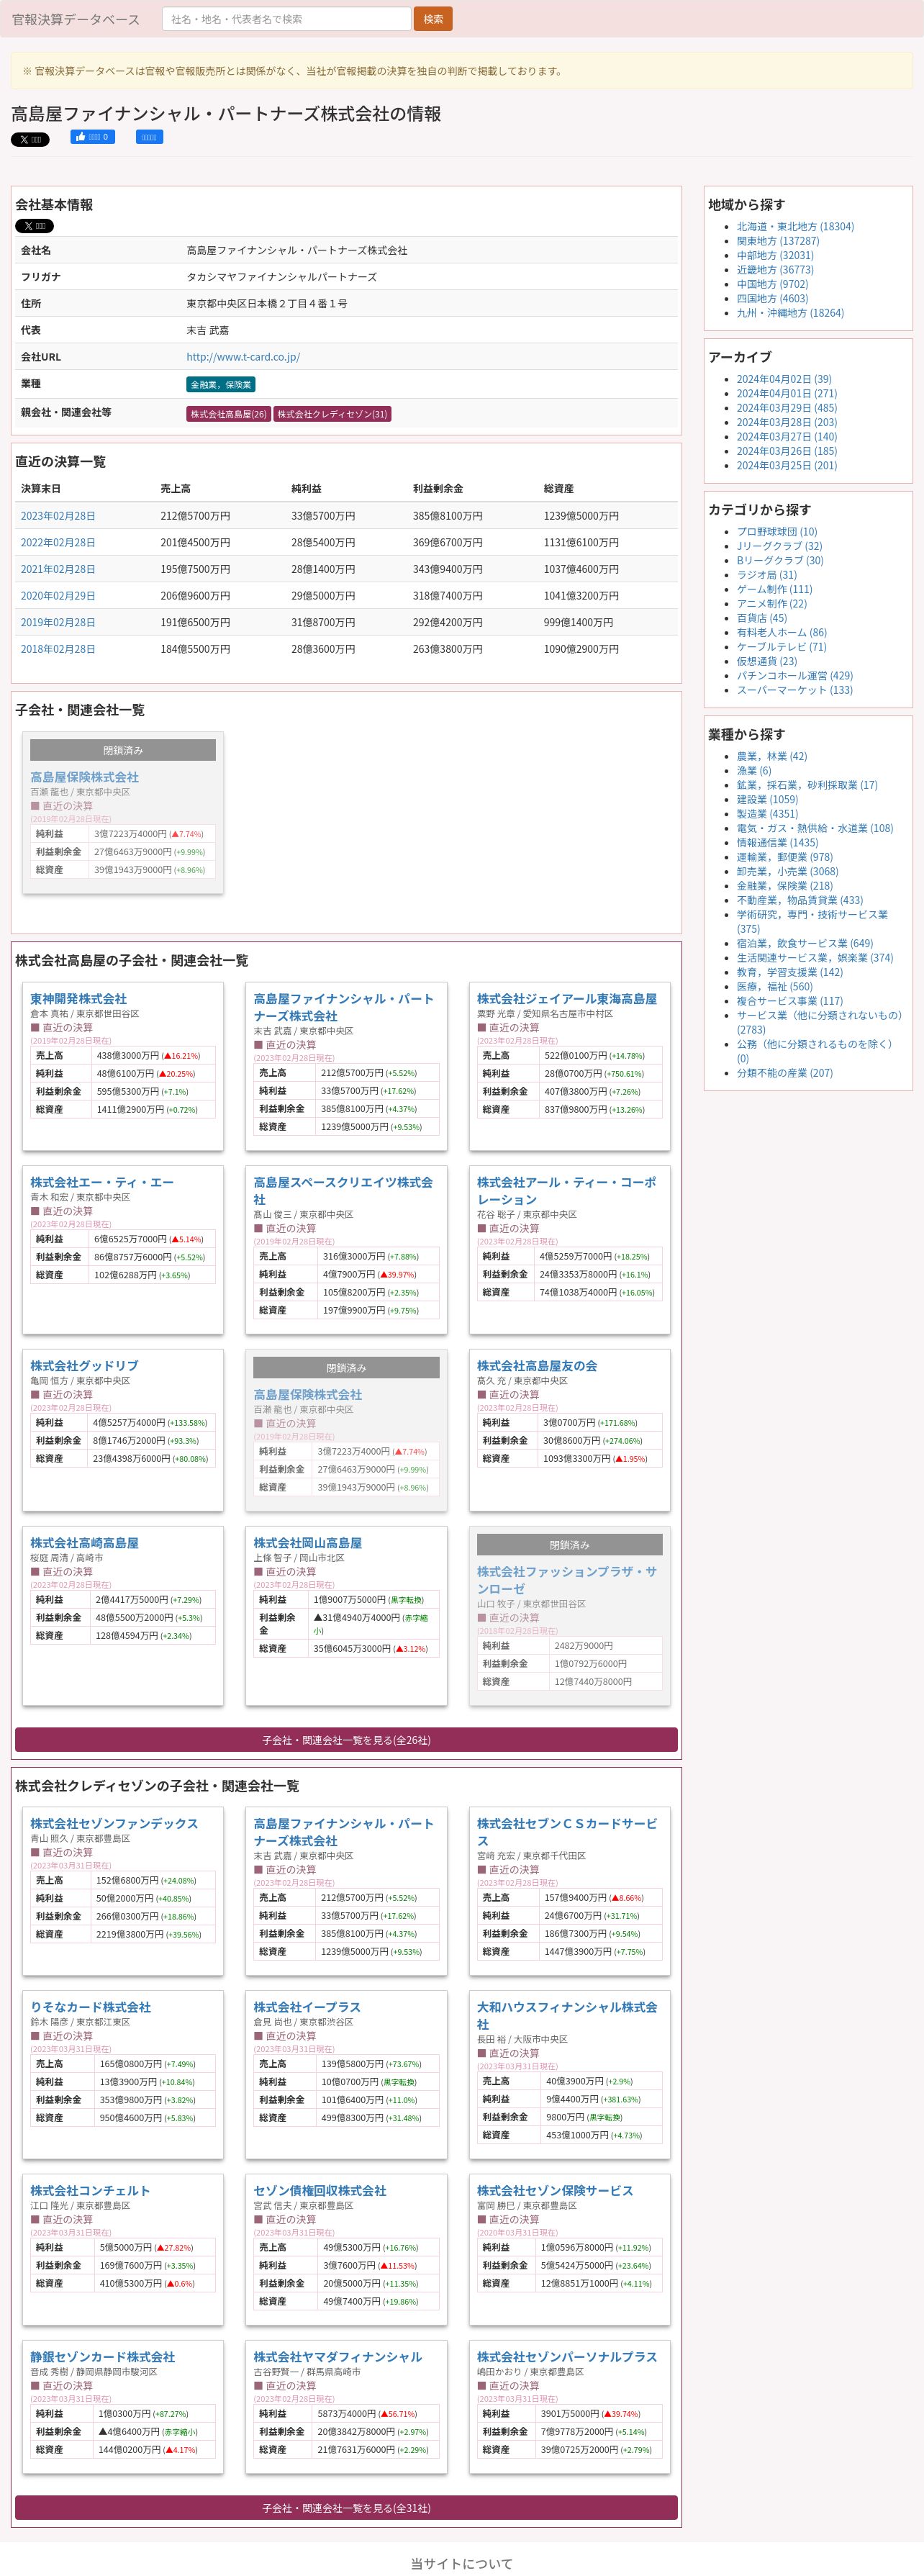This screenshot has width=924, height=2576.
Task: Open the 分類不能の産業 (207) industry link
Action: [785, 1073]
